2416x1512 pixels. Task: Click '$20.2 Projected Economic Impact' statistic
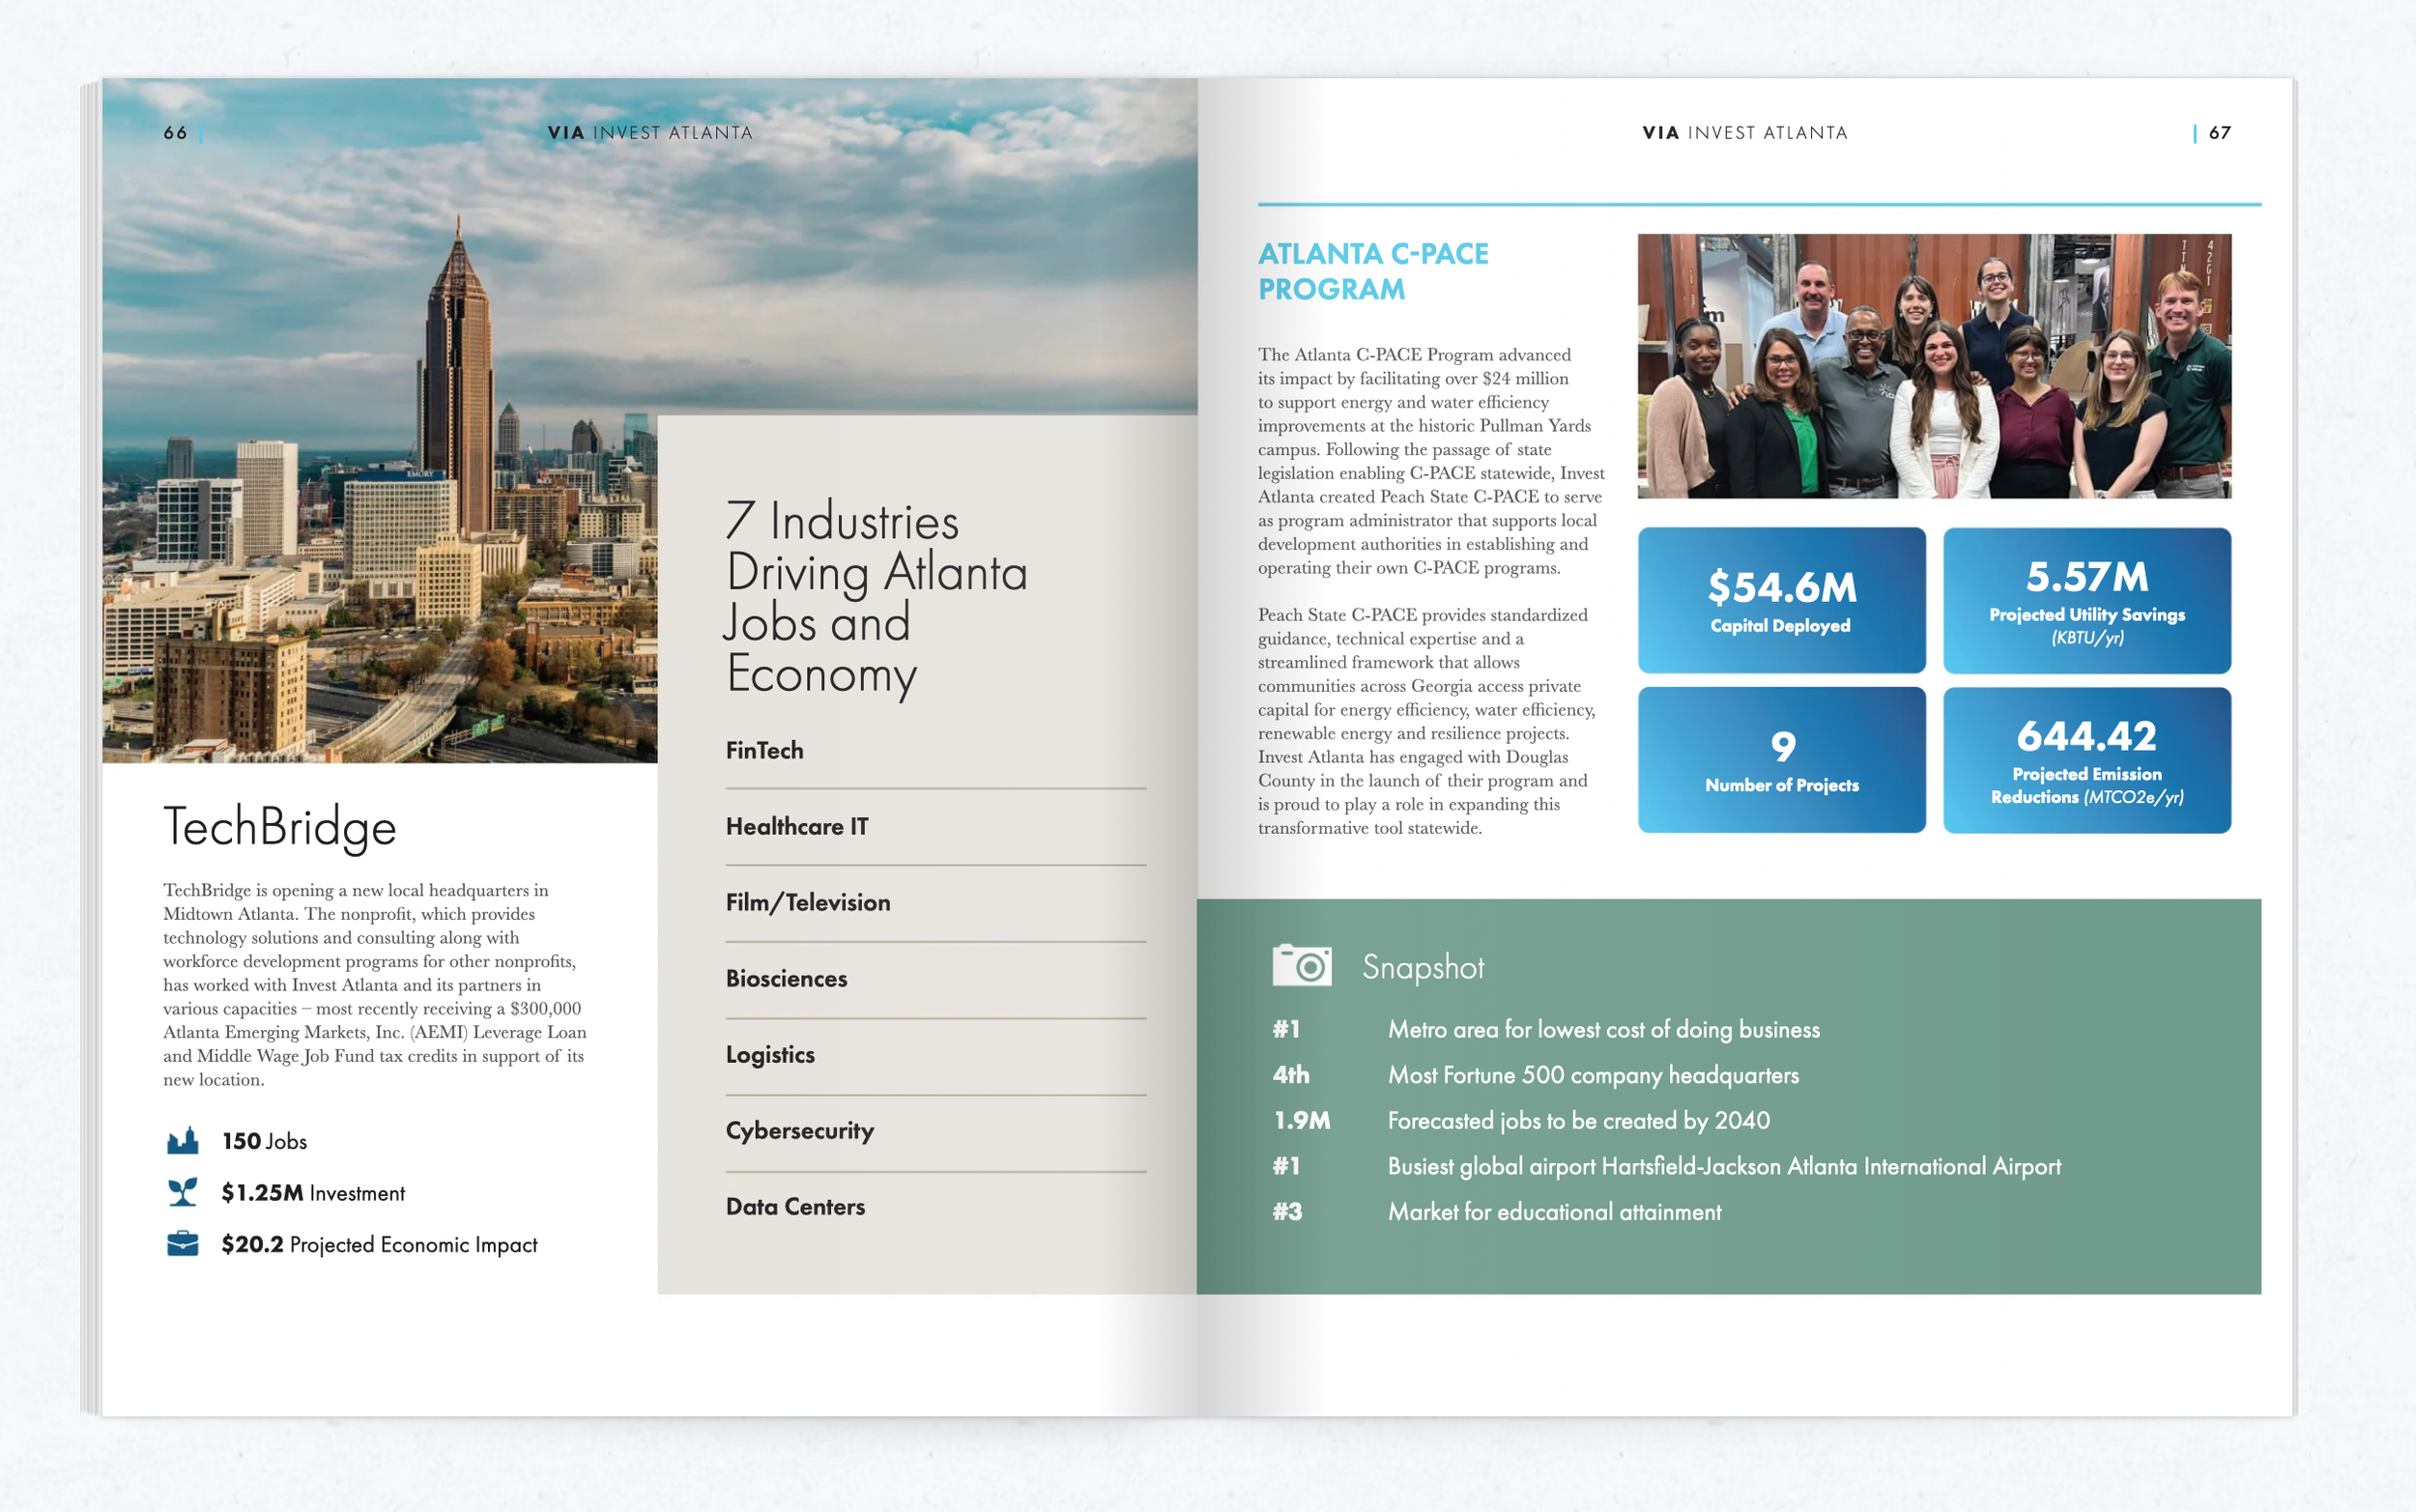(379, 1245)
